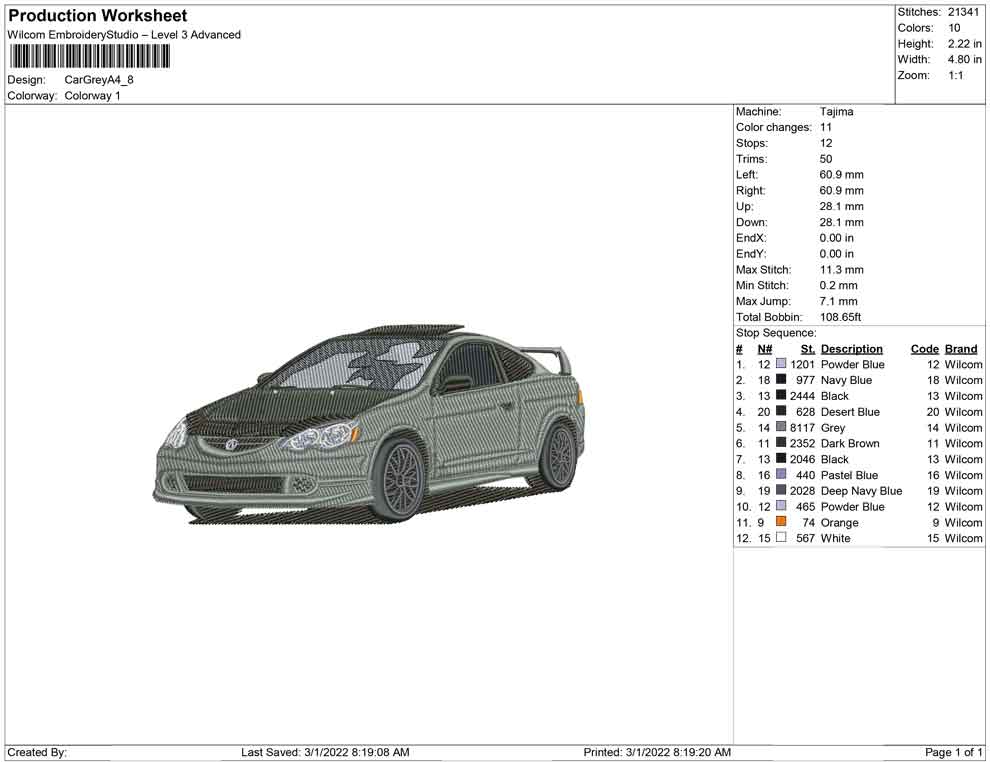Viewport: 990px width, 762px height.
Task: Select the Powder Blue swatch with 1201 stitches
Action: click(x=781, y=365)
